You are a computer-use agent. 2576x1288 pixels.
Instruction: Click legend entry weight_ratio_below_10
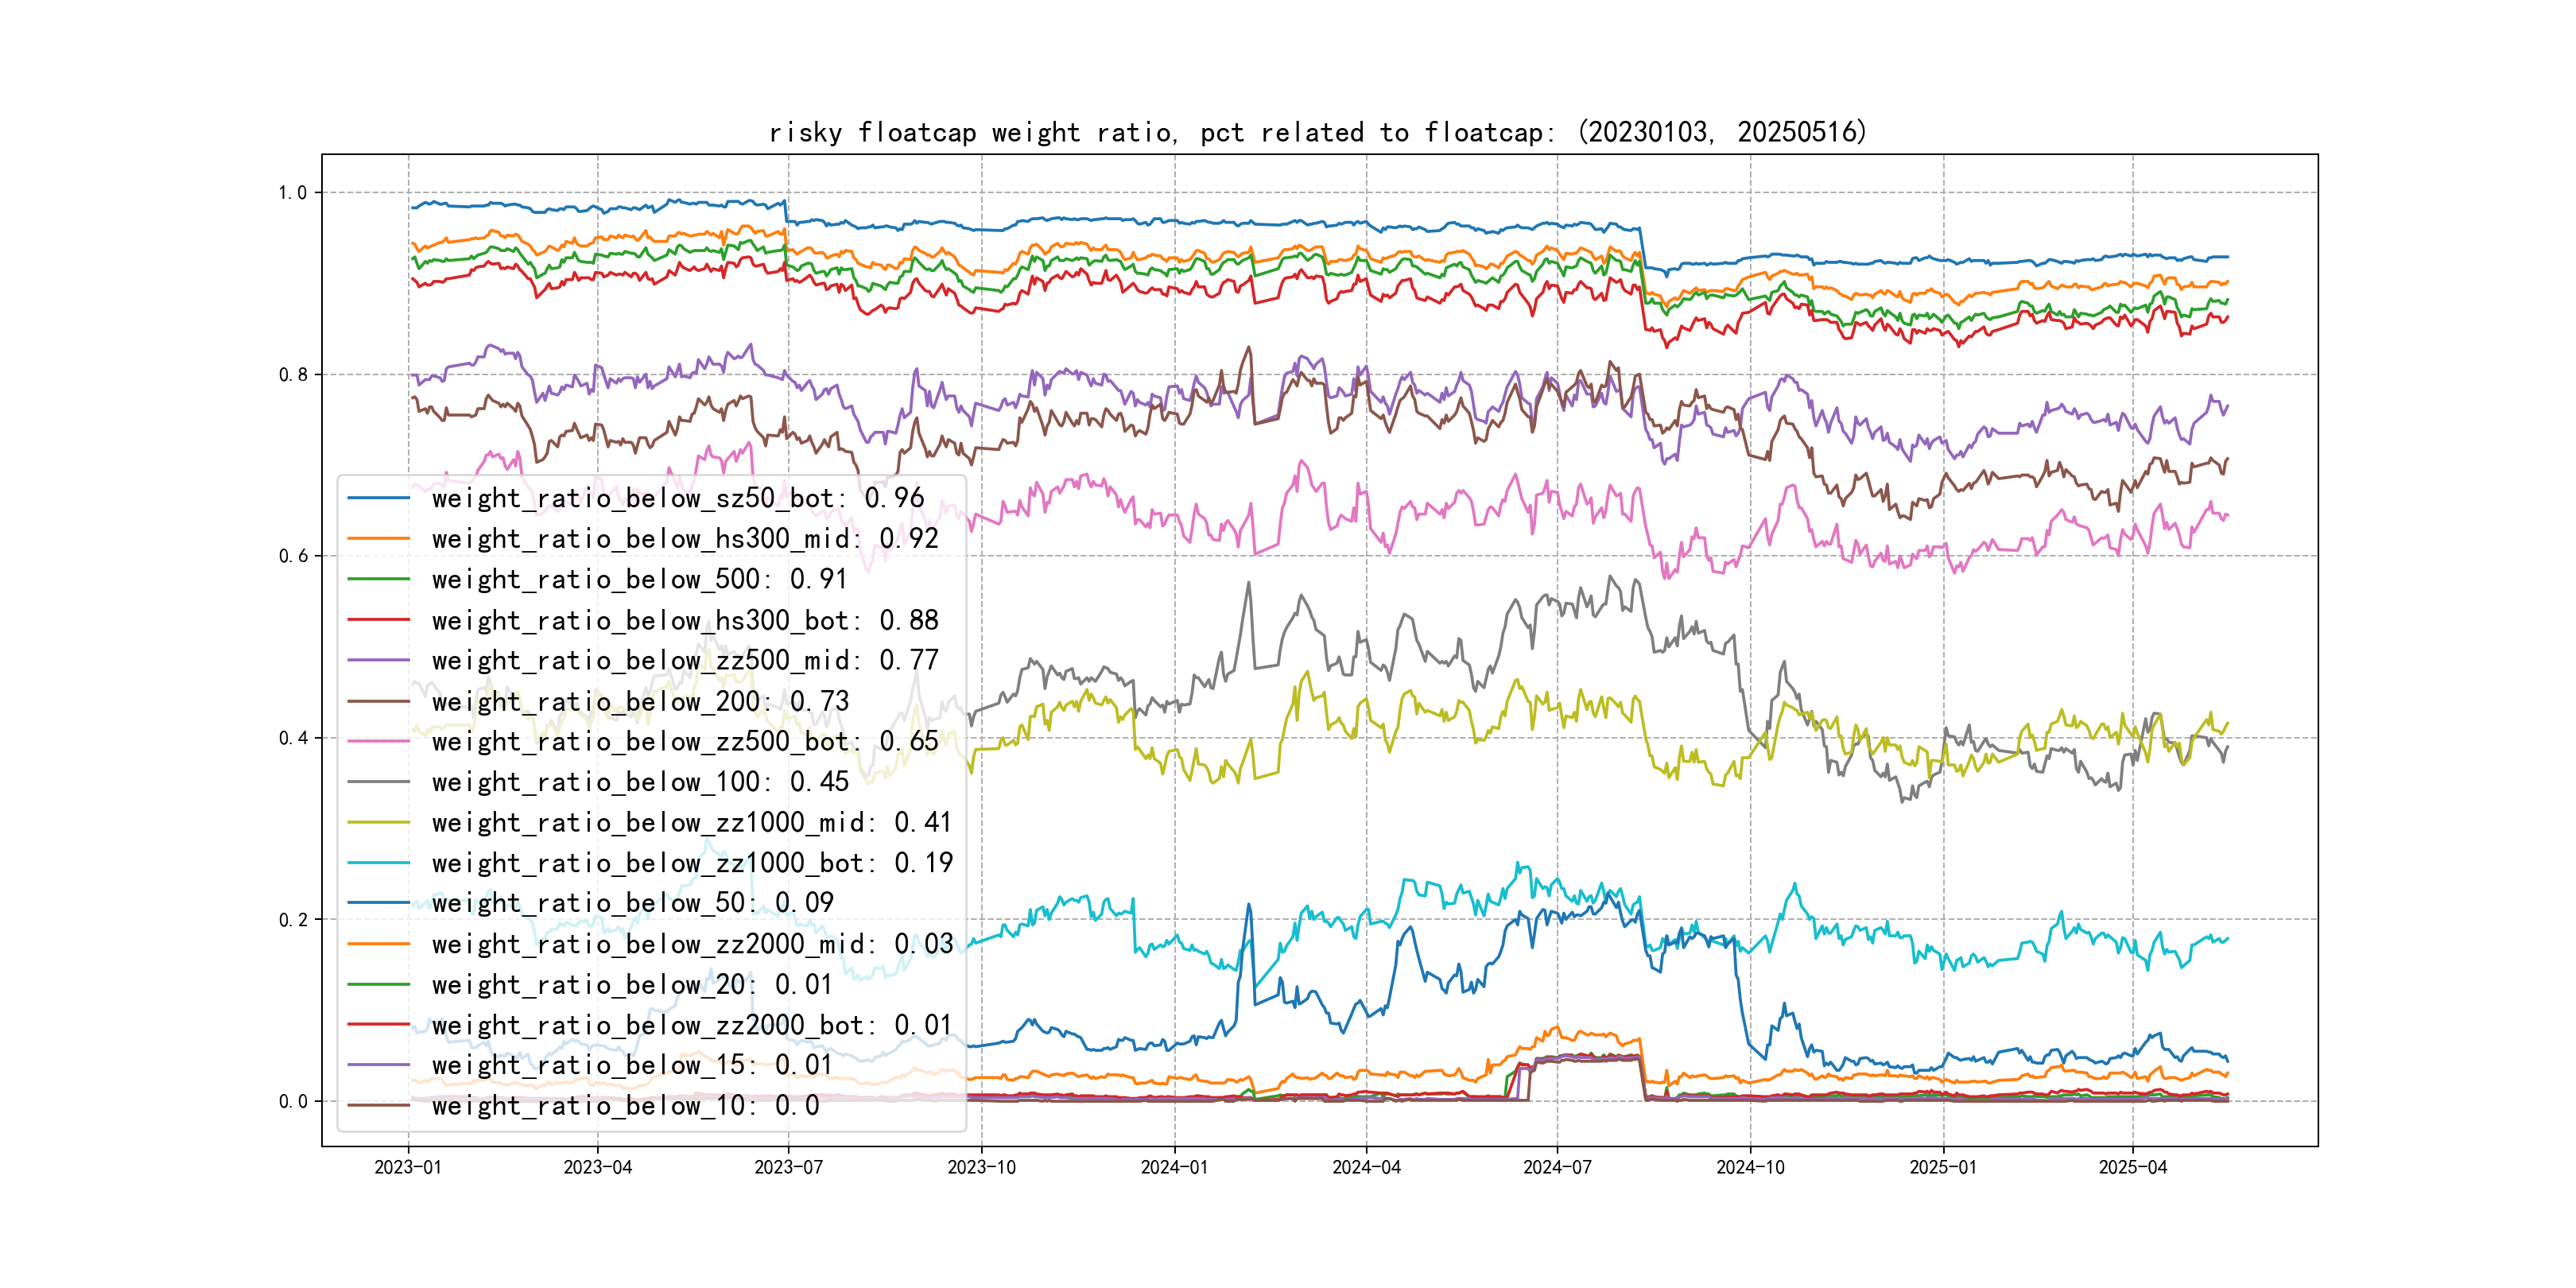(x=625, y=1105)
